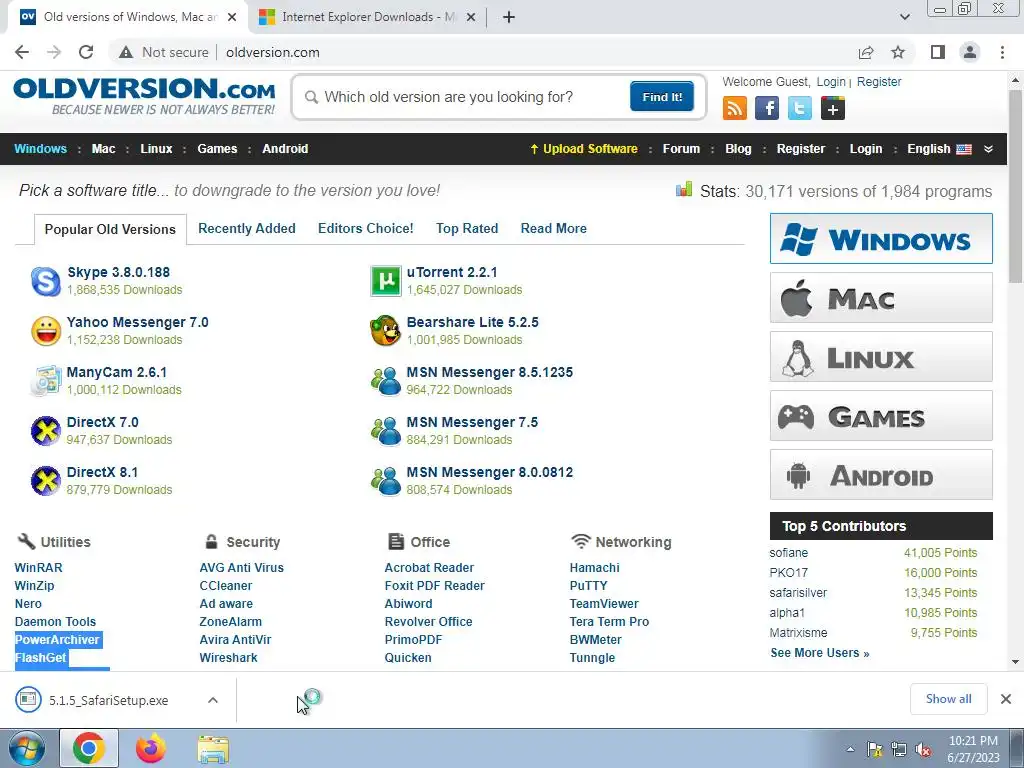Open Firefox from the taskbar
Image resolution: width=1024 pixels, height=768 pixels.
151,748
